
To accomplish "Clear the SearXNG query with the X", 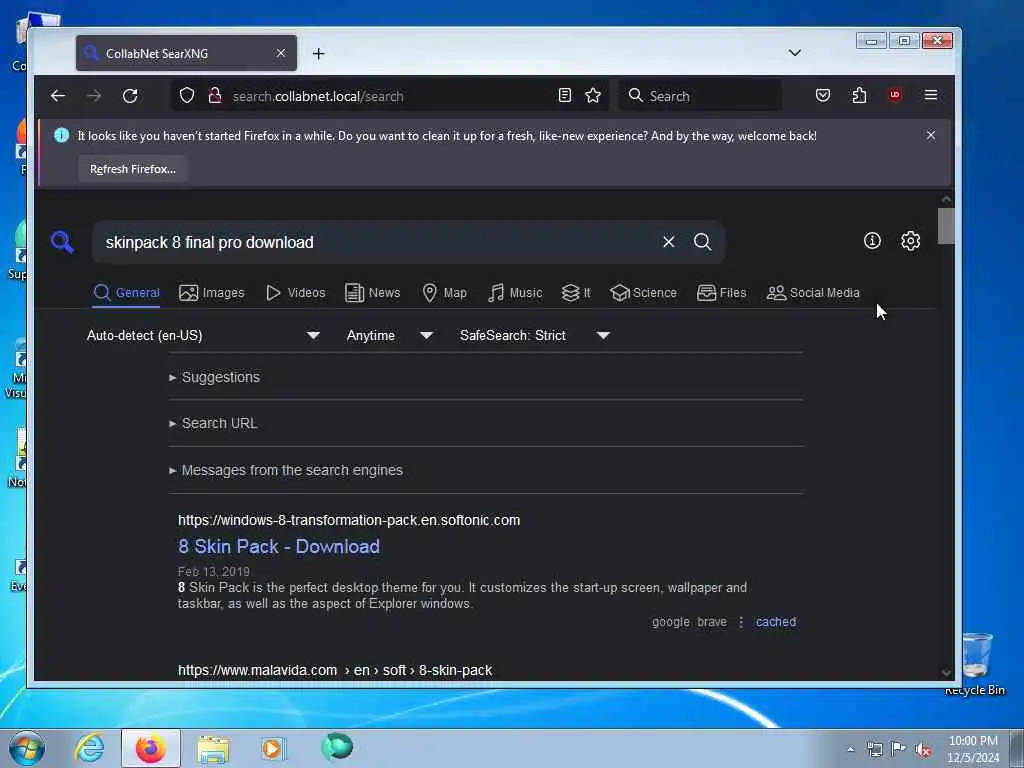I will pos(669,242).
